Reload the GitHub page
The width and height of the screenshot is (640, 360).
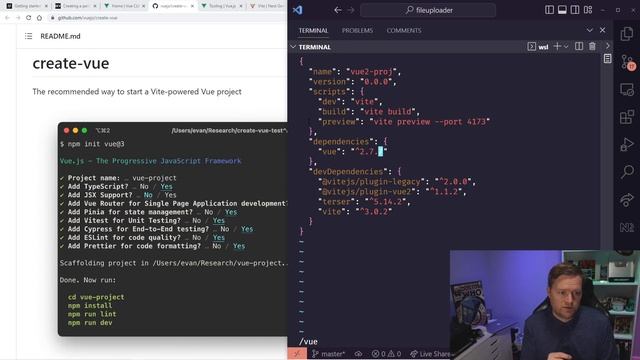28,18
